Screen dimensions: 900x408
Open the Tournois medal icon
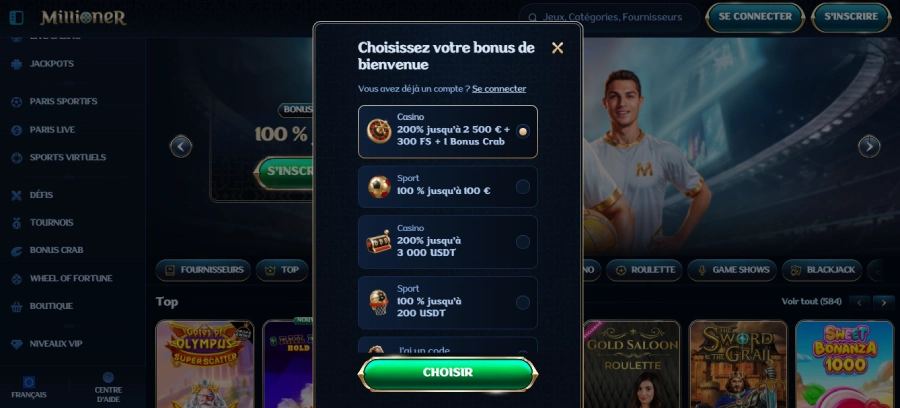tap(17, 223)
